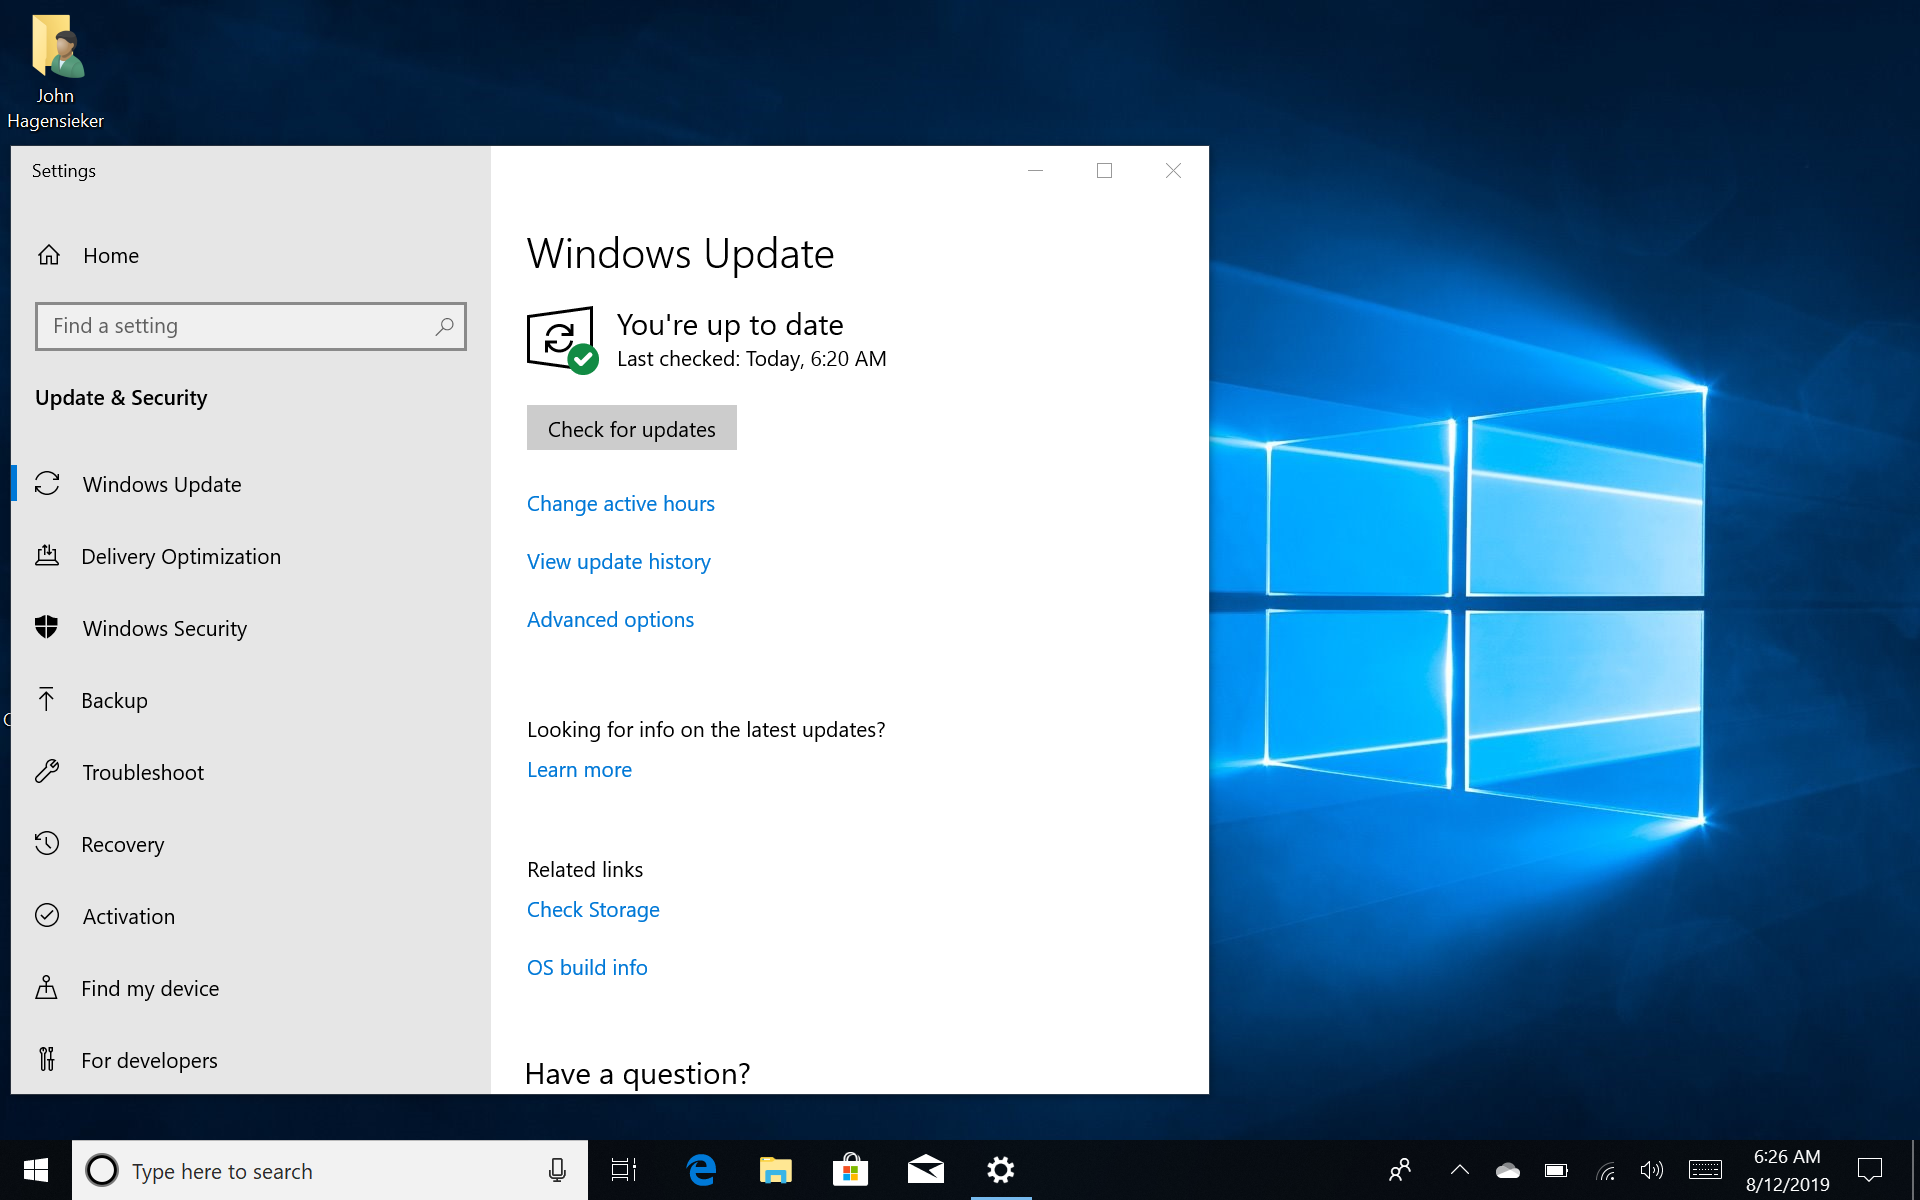Open the Mail app from the taskbar
The width and height of the screenshot is (1920, 1200).
tap(926, 1170)
